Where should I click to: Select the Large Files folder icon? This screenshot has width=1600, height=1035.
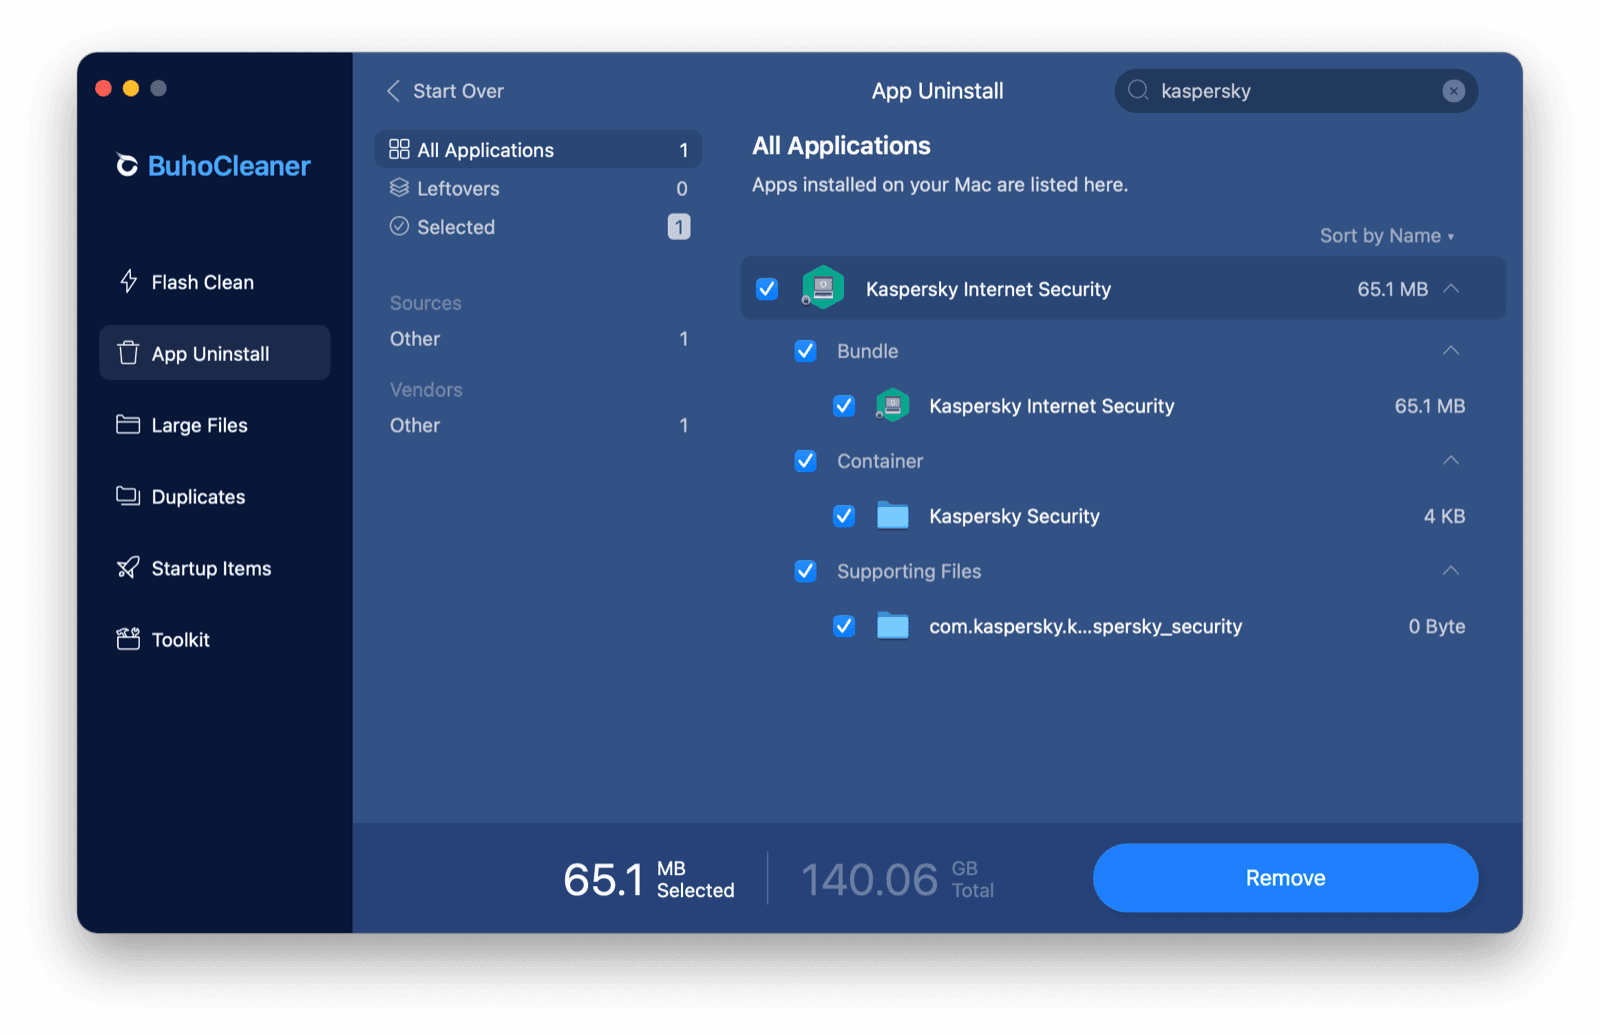128,424
